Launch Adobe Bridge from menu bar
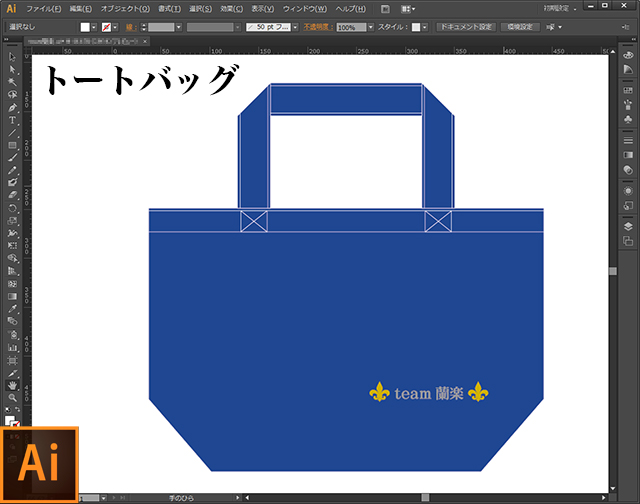 tap(385, 9)
